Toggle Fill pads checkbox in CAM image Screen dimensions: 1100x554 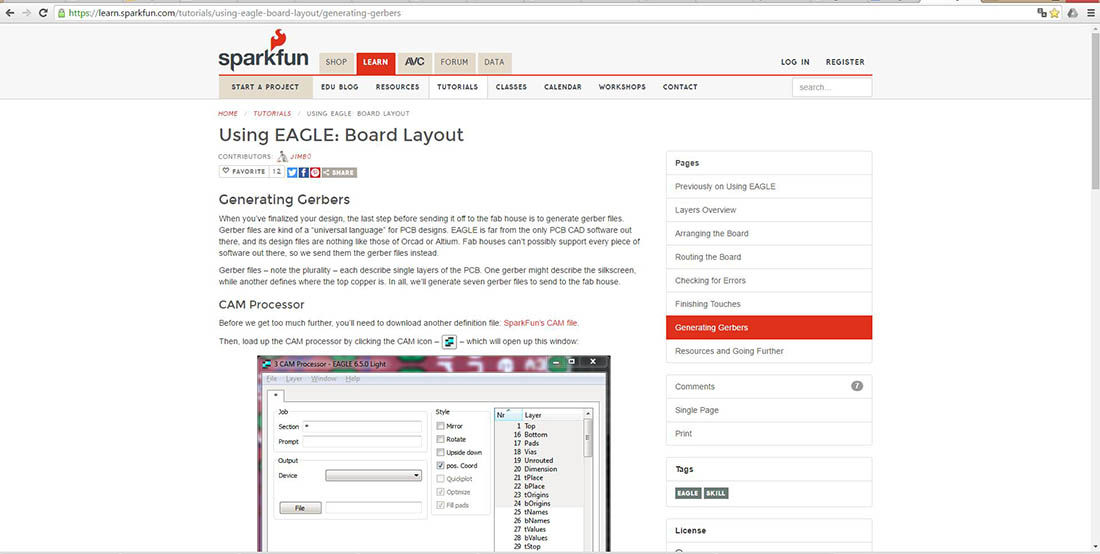441,505
